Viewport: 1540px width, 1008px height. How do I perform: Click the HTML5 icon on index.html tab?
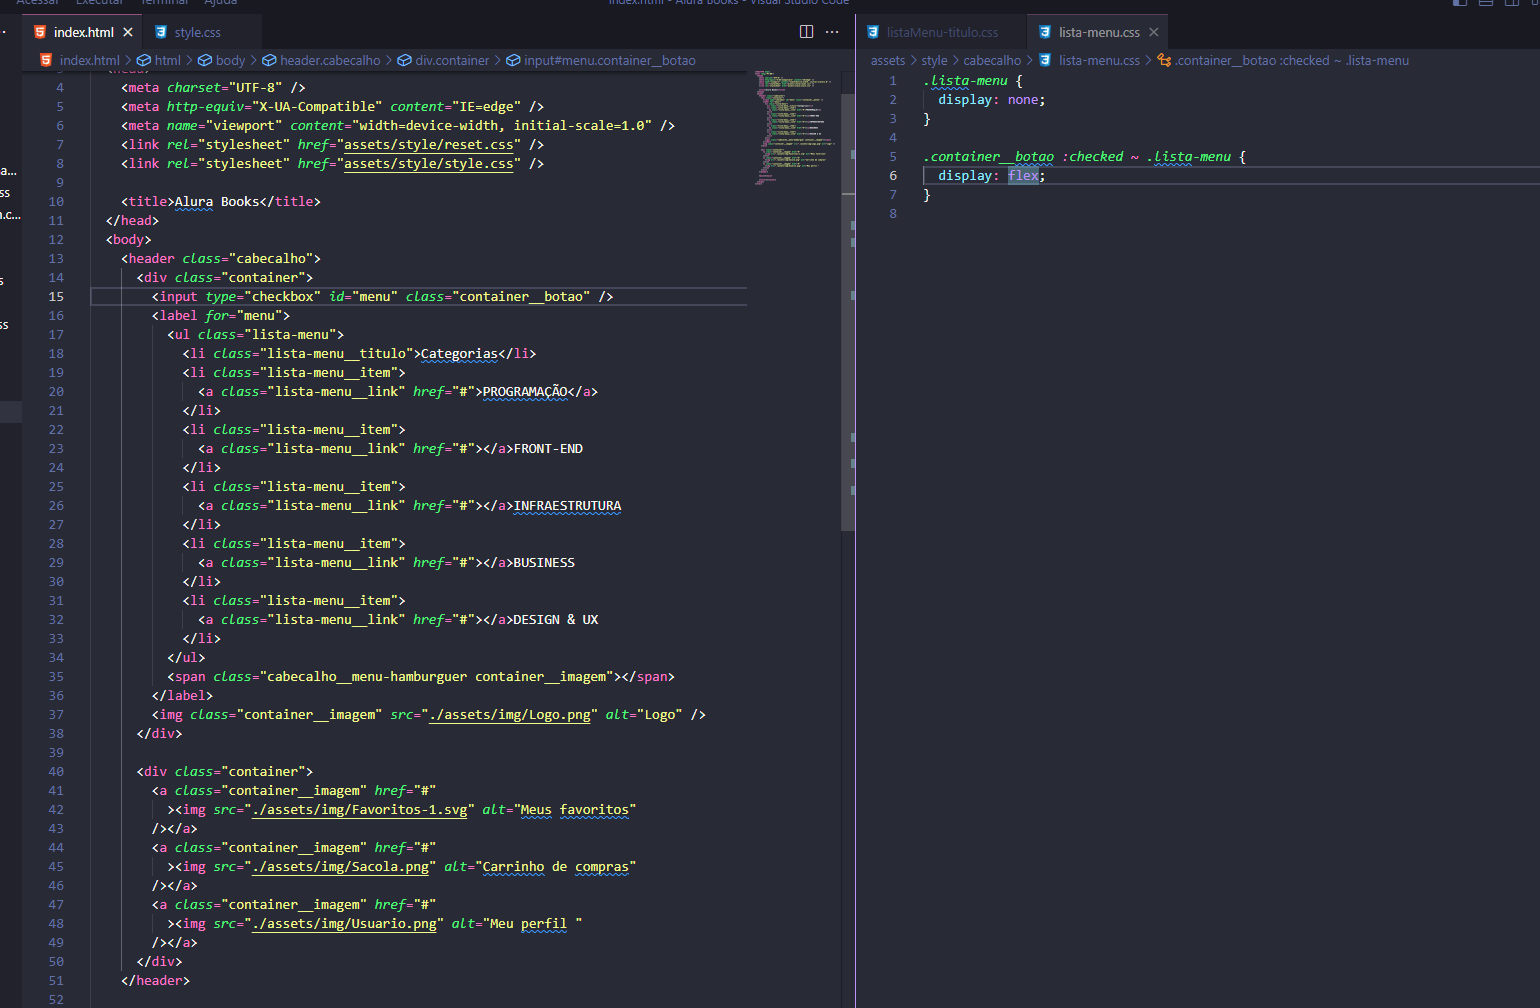(x=40, y=32)
